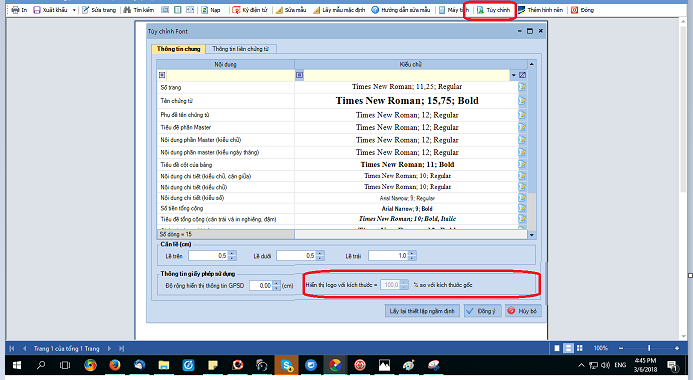The height and width of the screenshot is (380, 693).
Task: Adjust Lề dưới value with stepper arrows
Action: pyautogui.click(x=320, y=256)
